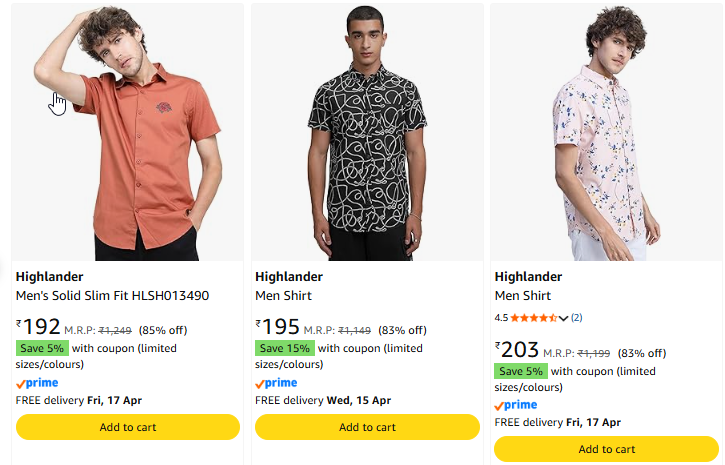
Task: Expand the rating breakdown chevron
Action: 564,318
